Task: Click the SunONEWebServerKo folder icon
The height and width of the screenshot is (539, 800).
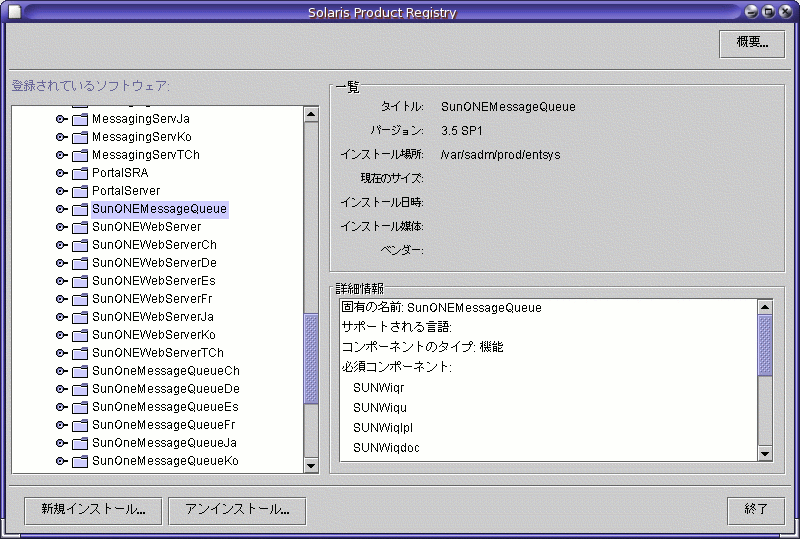Action: point(80,335)
